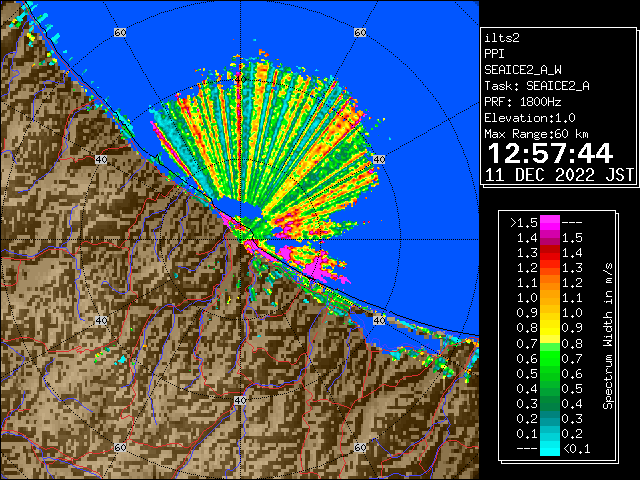Pick the bright green legend band near 0.7
The image size is (640, 480).
(550, 358)
